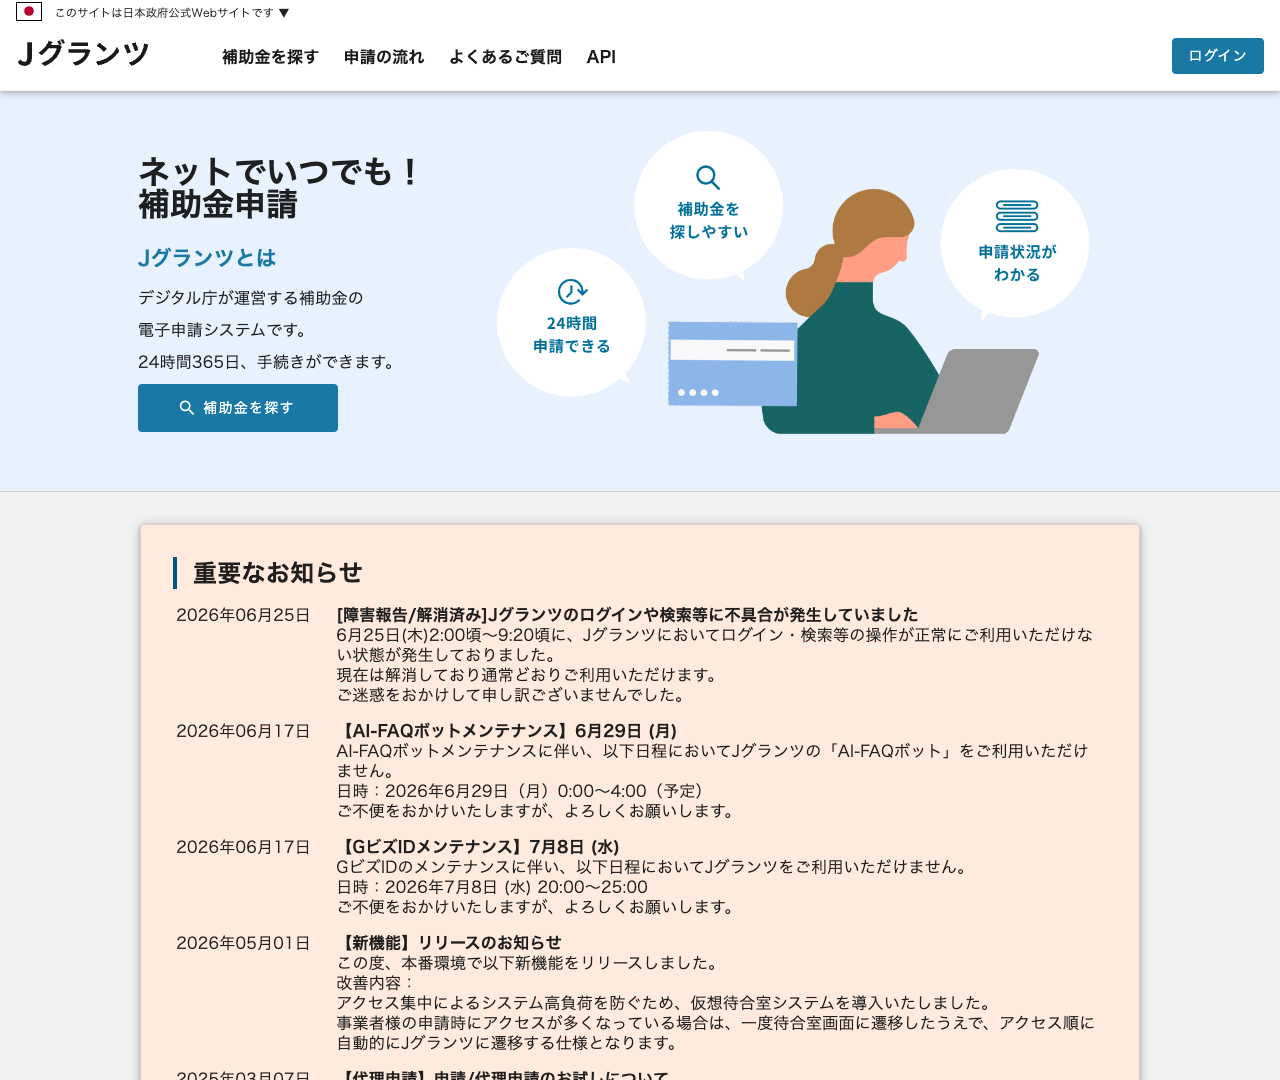Open the 新機能 リリースのお知らせ notice

449,943
